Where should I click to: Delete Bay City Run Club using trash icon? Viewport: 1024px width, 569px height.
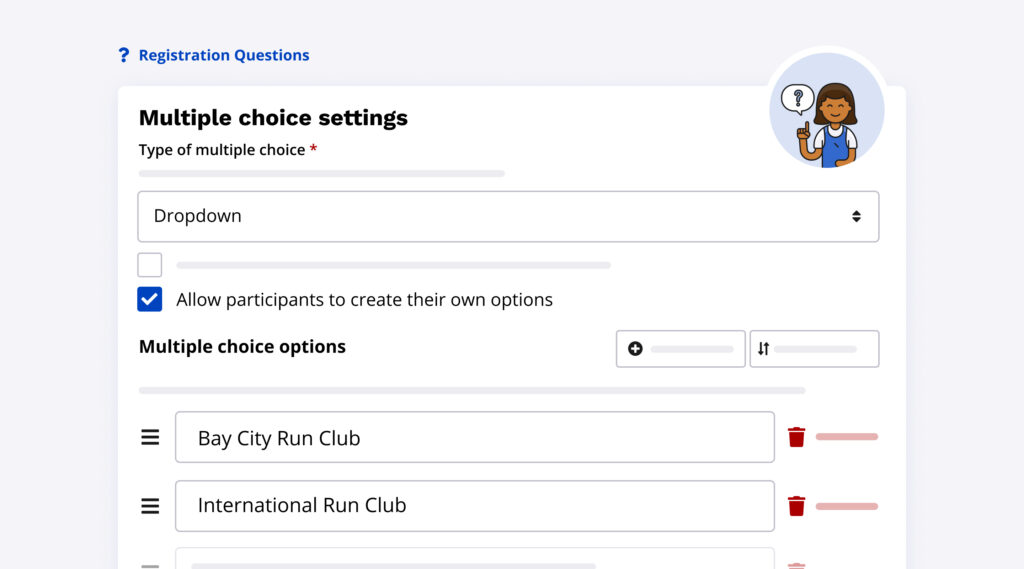point(796,437)
